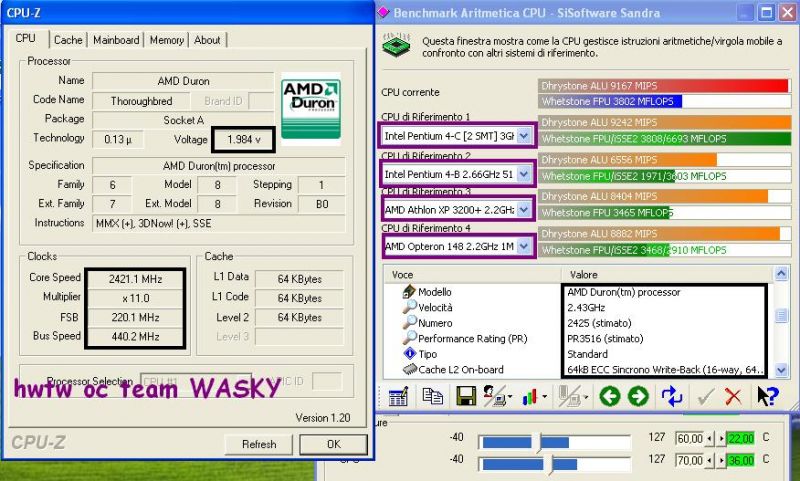Click the blue info icon beside Tipo
The width and height of the screenshot is (800, 481).
tap(409, 353)
